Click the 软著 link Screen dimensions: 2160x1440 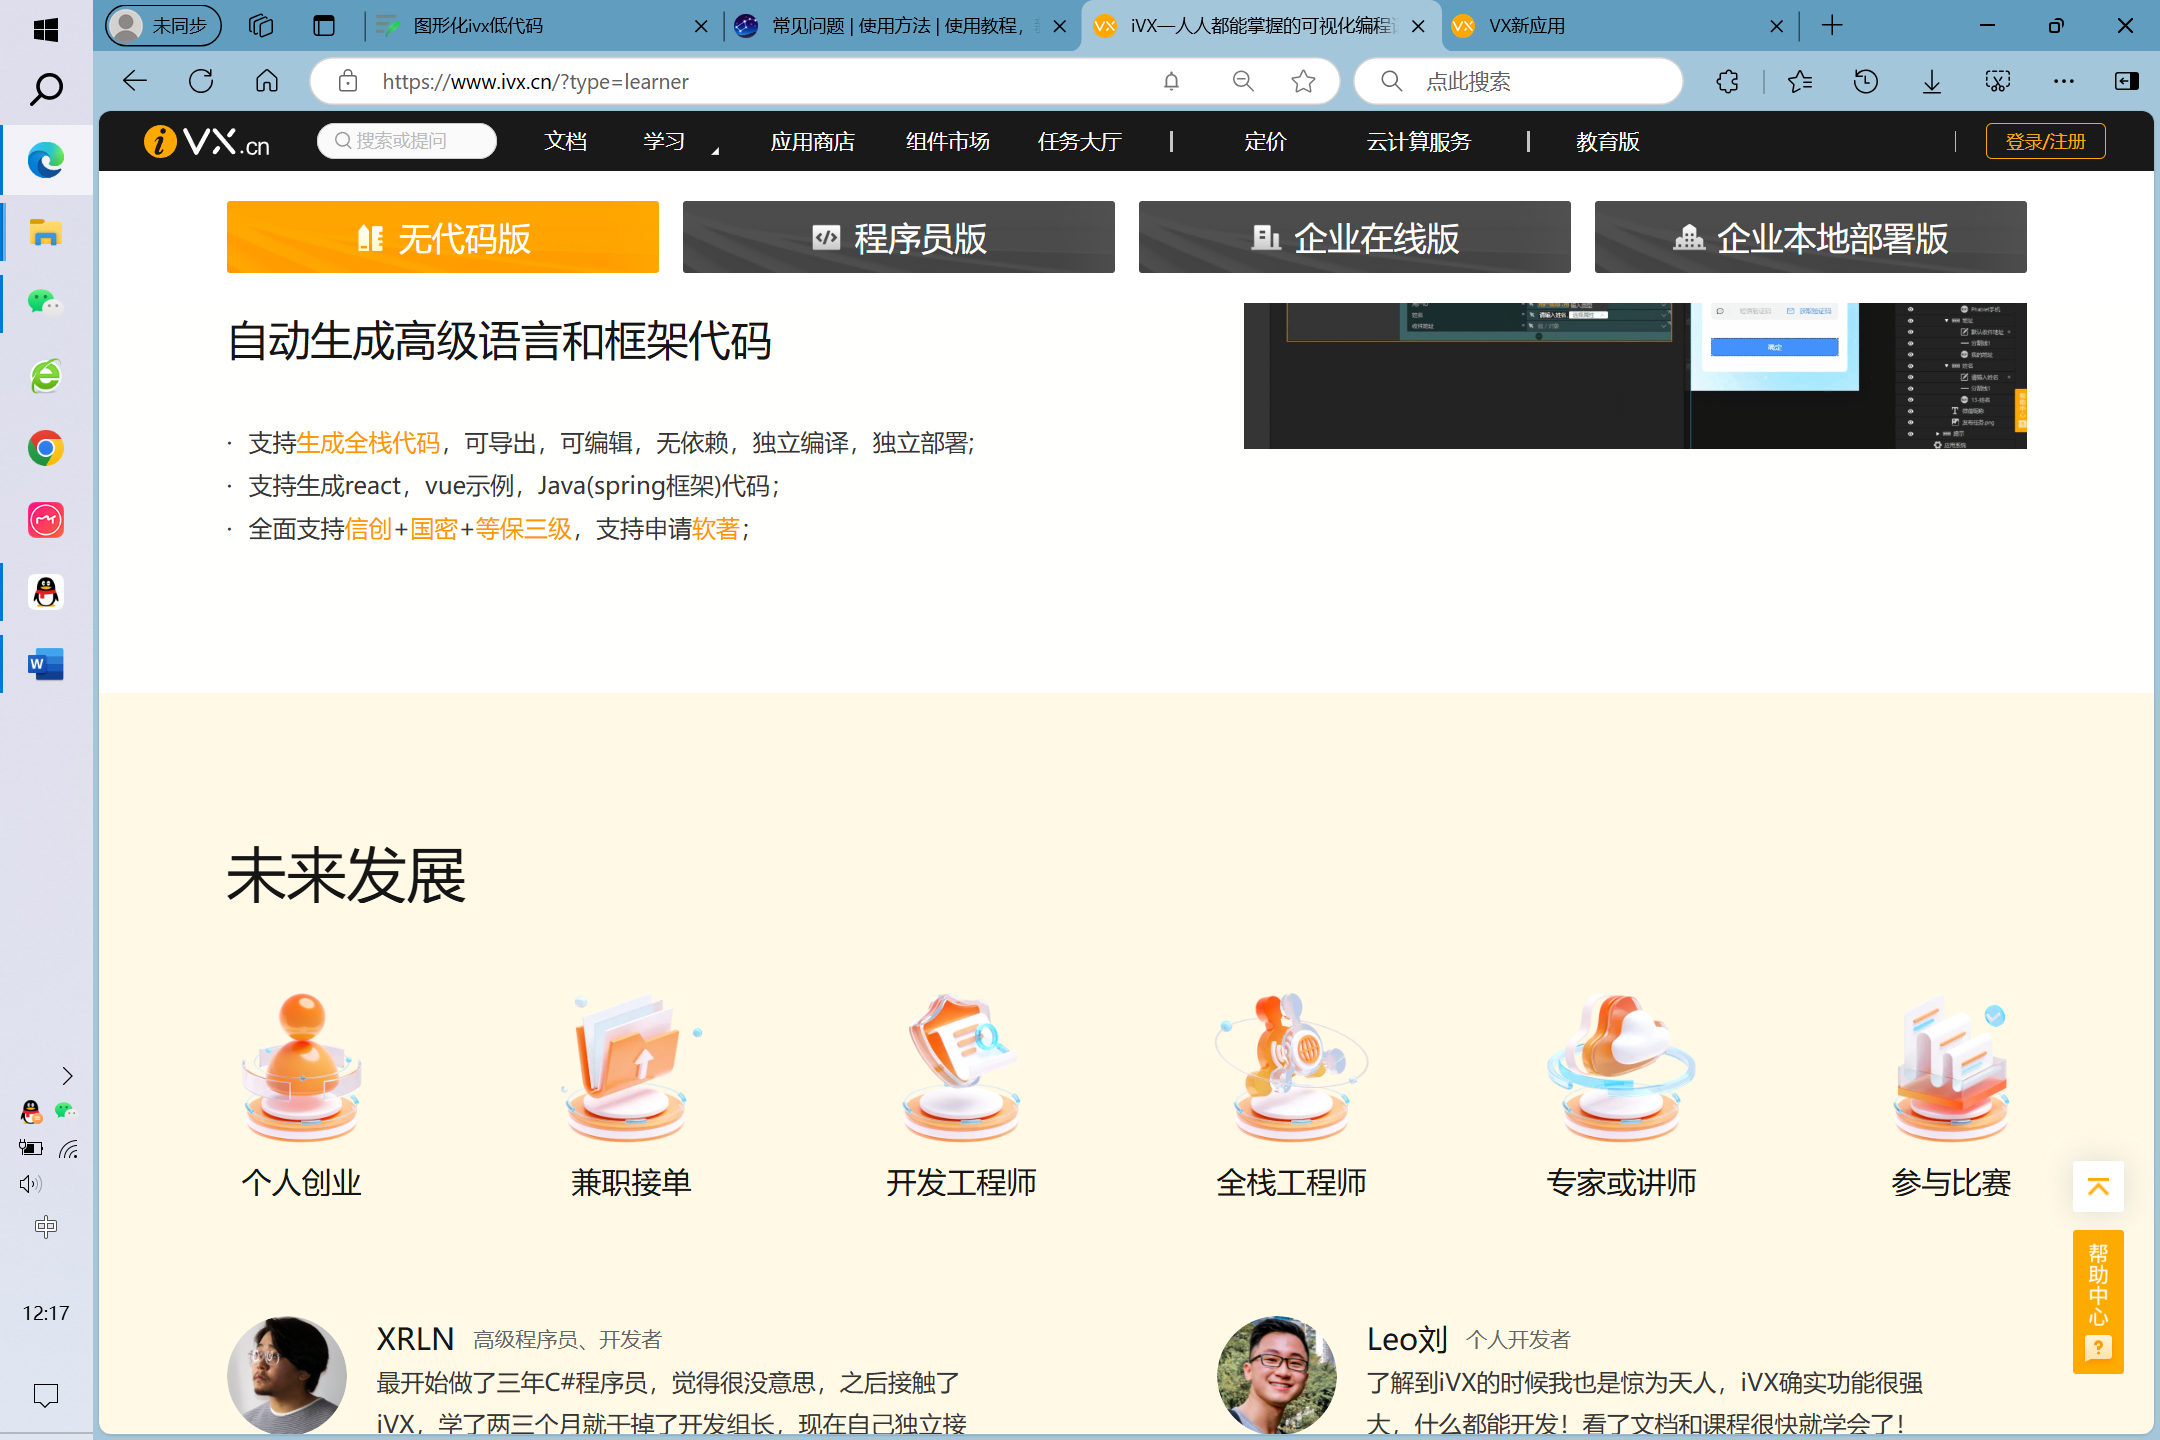point(716,529)
